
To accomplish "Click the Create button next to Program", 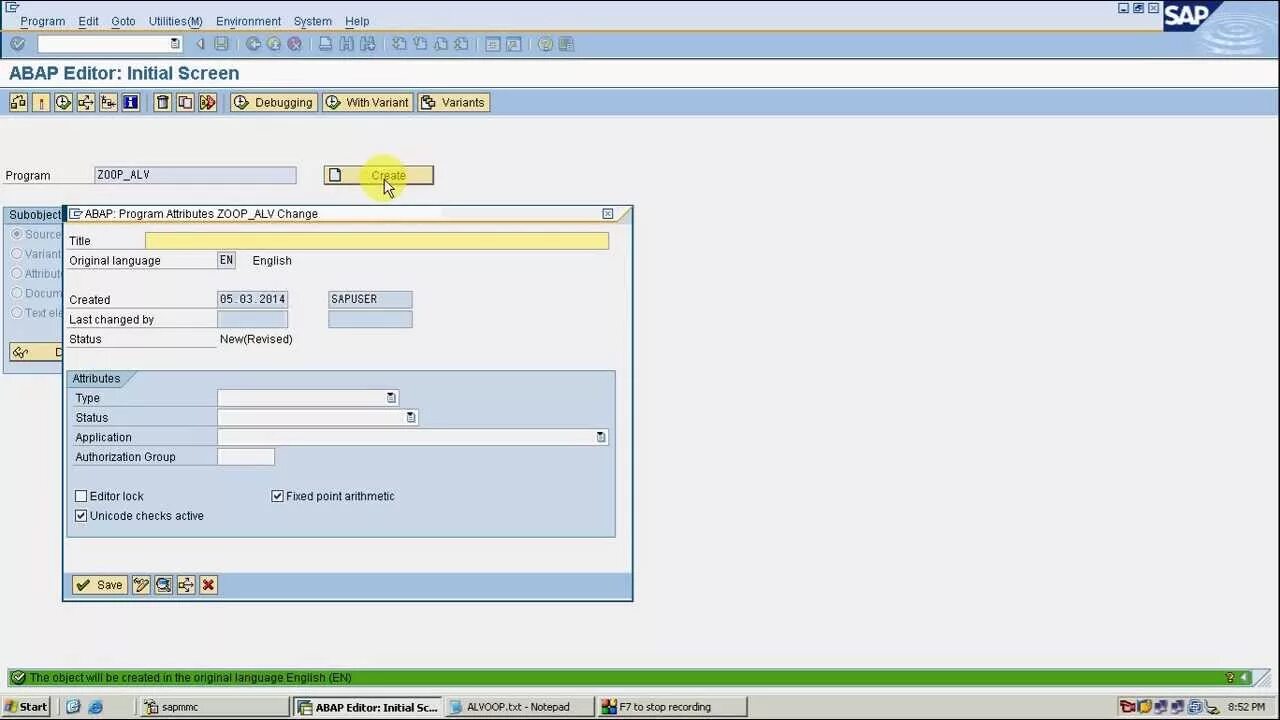I will click(x=378, y=175).
